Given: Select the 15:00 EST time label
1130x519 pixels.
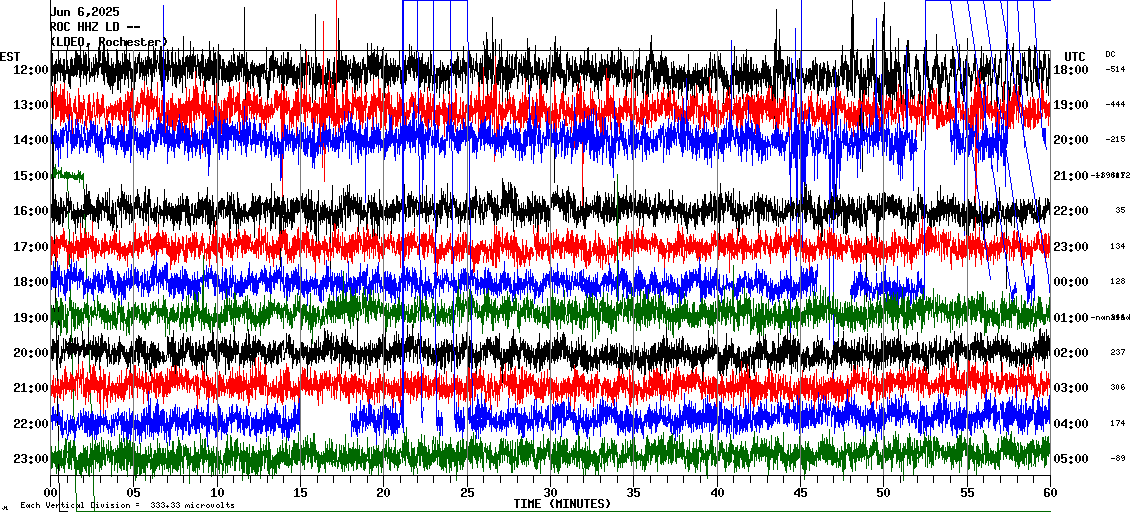Looking at the screenshot, I should point(30,176).
